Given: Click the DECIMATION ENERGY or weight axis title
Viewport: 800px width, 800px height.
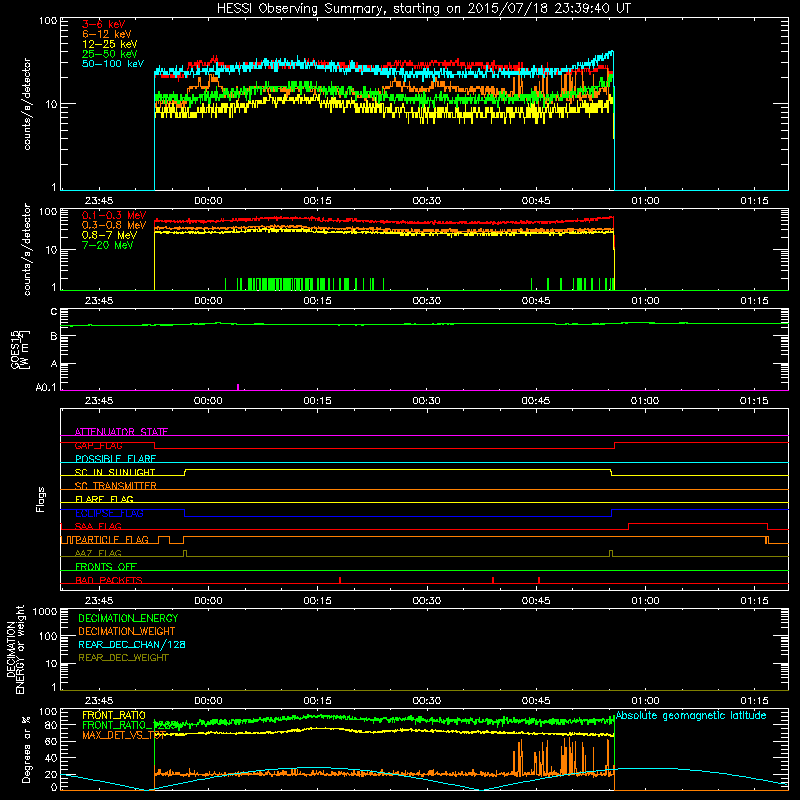Looking at the screenshot, I should [x=15, y=649].
